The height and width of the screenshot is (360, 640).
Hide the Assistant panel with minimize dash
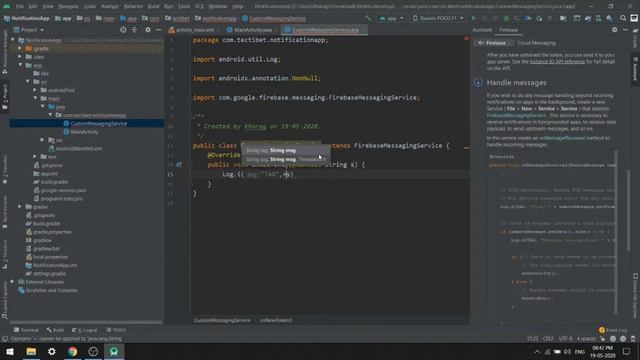(x=625, y=30)
